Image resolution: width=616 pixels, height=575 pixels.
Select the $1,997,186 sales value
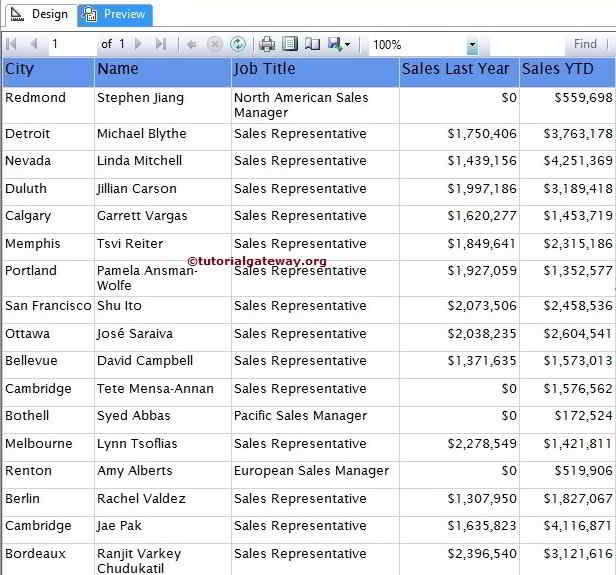(x=459, y=192)
